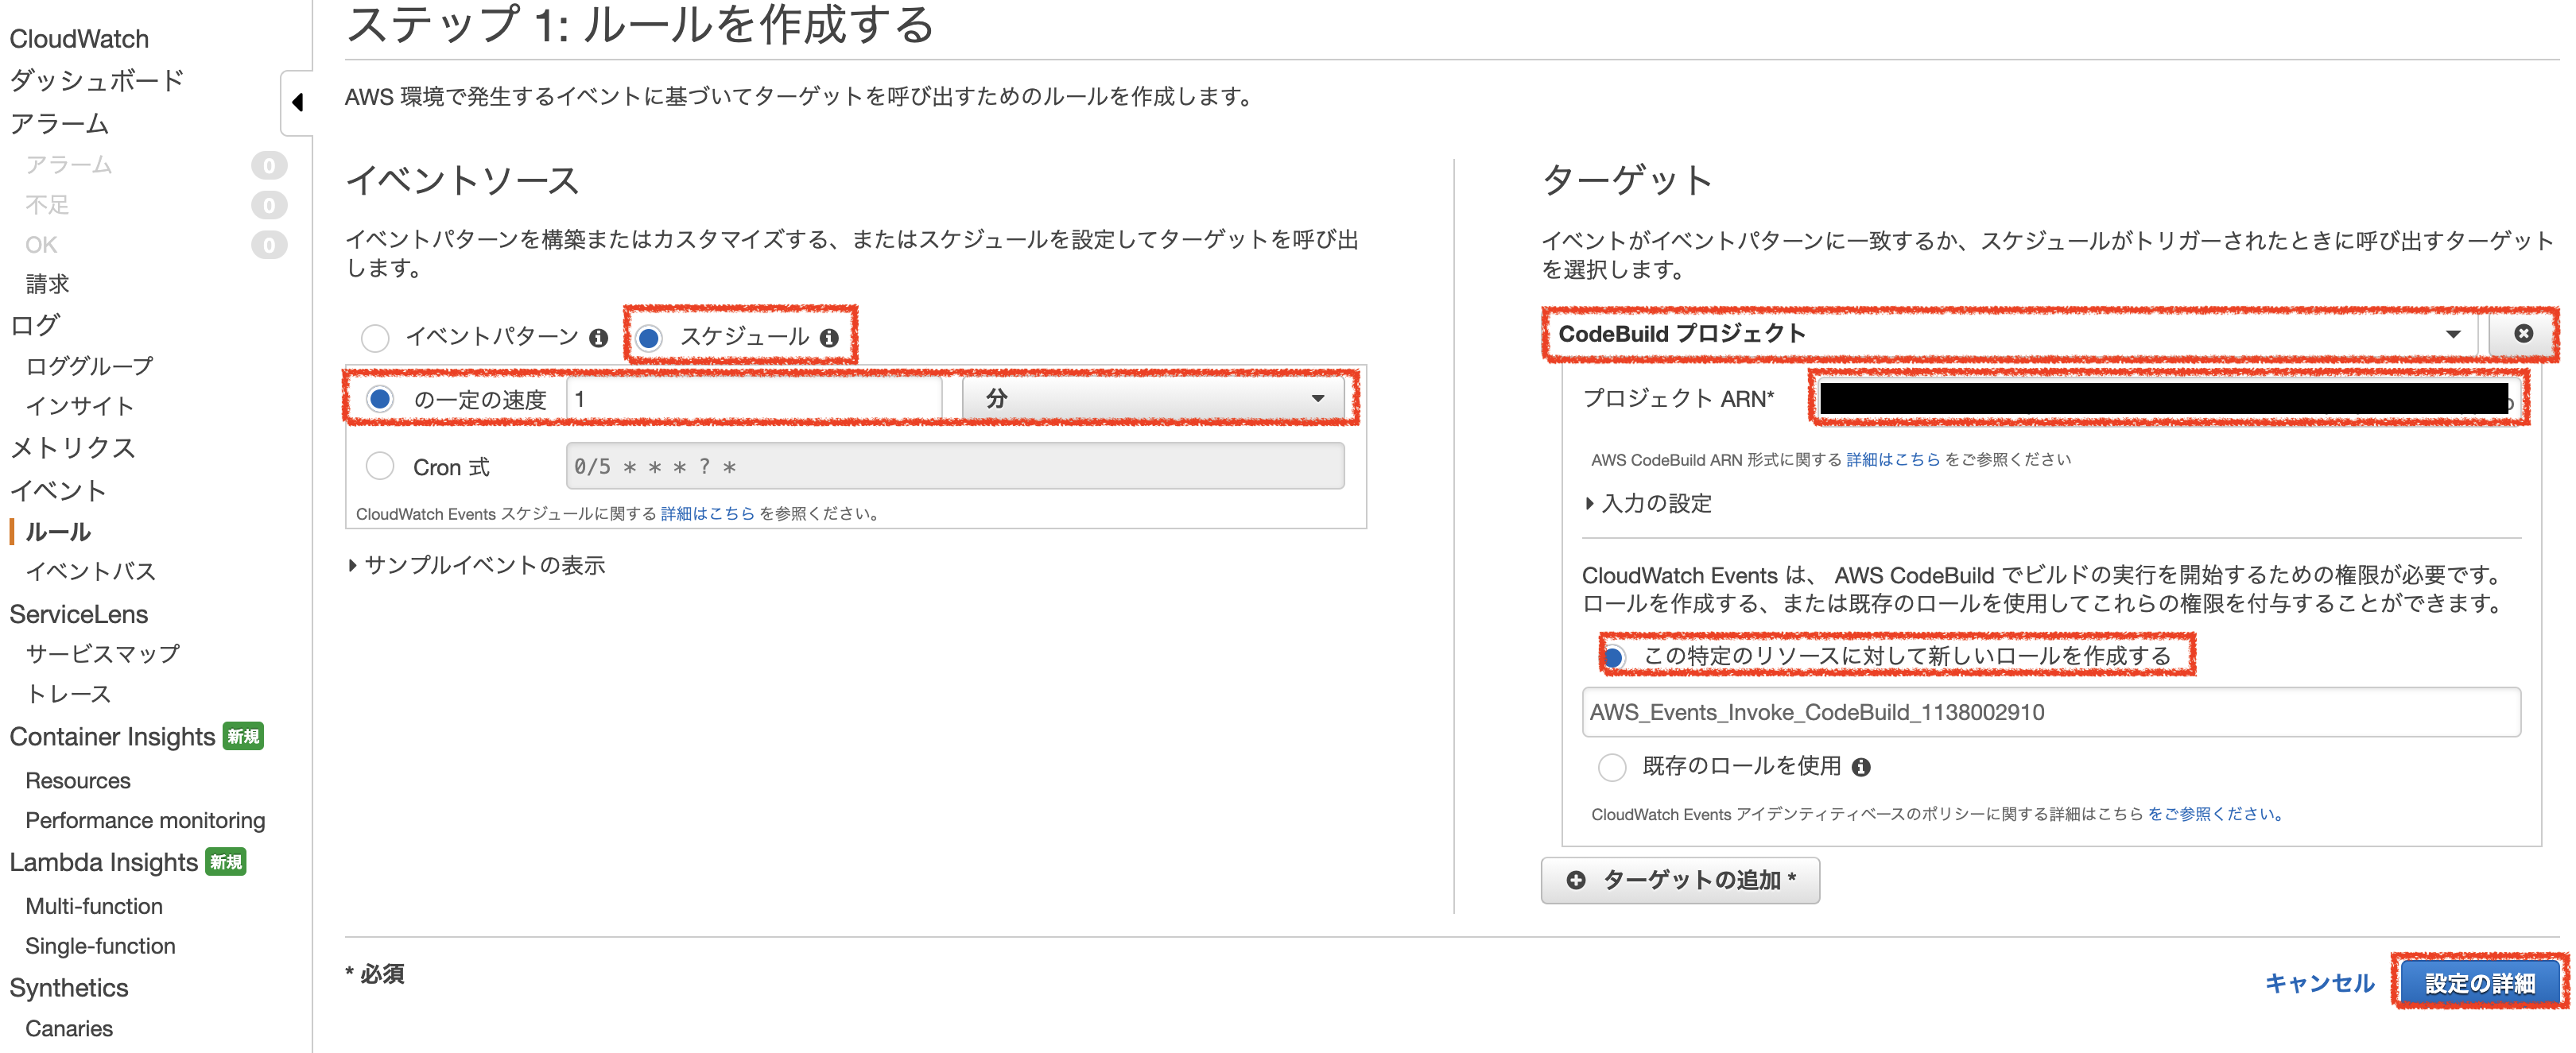Choose the Cron 式 radio option

click(380, 466)
